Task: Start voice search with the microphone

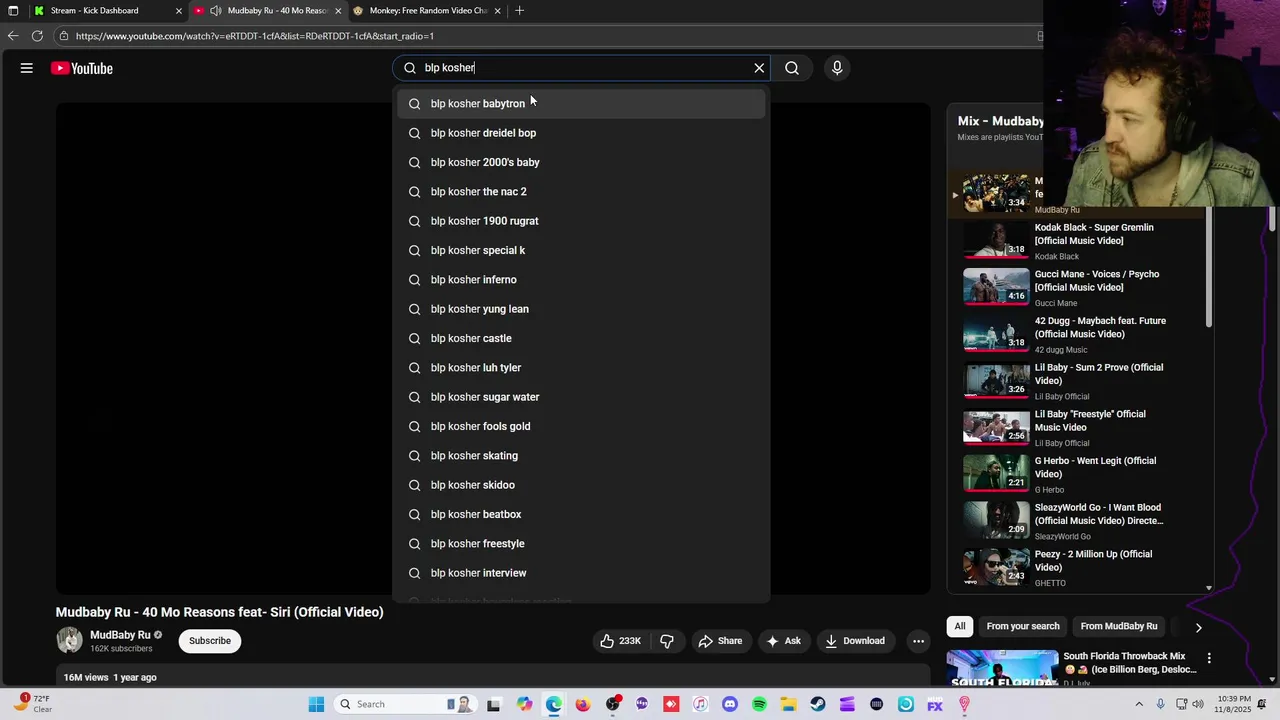Action: (837, 68)
